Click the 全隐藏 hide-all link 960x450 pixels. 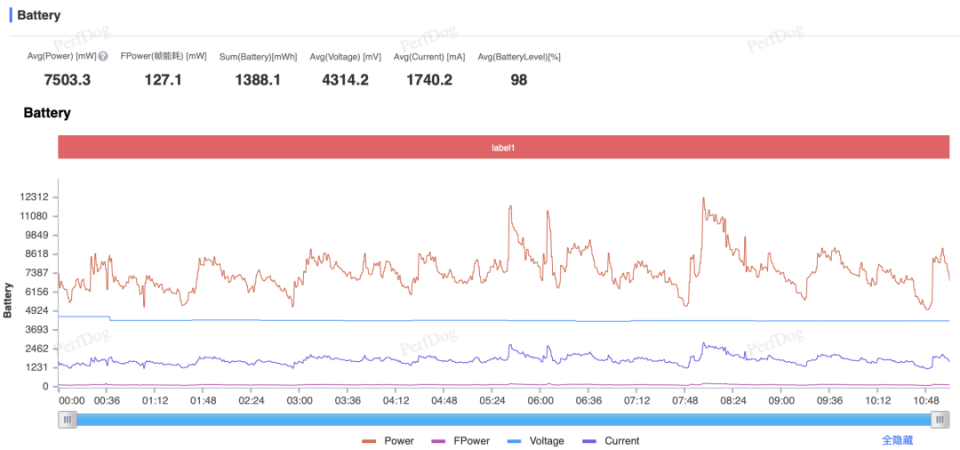point(898,440)
